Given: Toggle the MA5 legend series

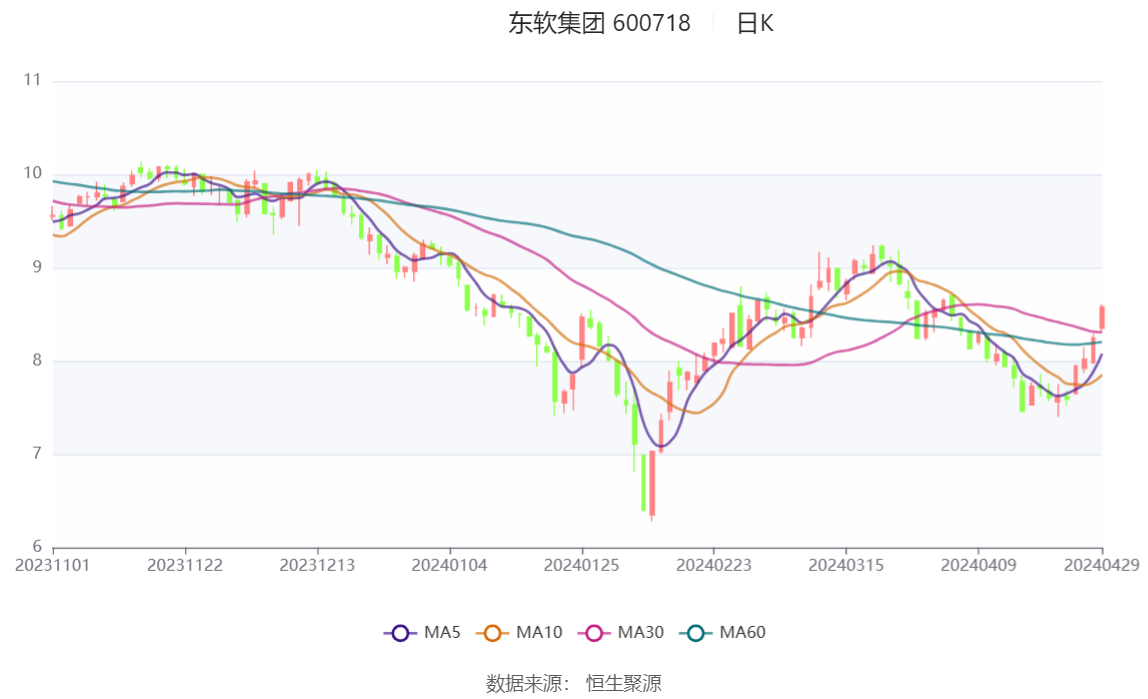Looking at the screenshot, I should (x=422, y=632).
